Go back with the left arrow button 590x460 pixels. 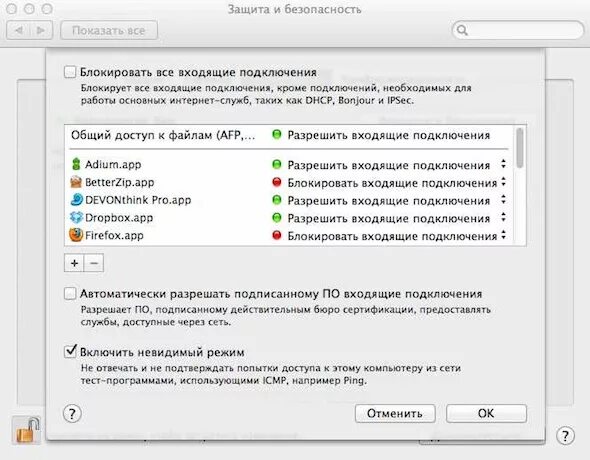[x=18, y=30]
